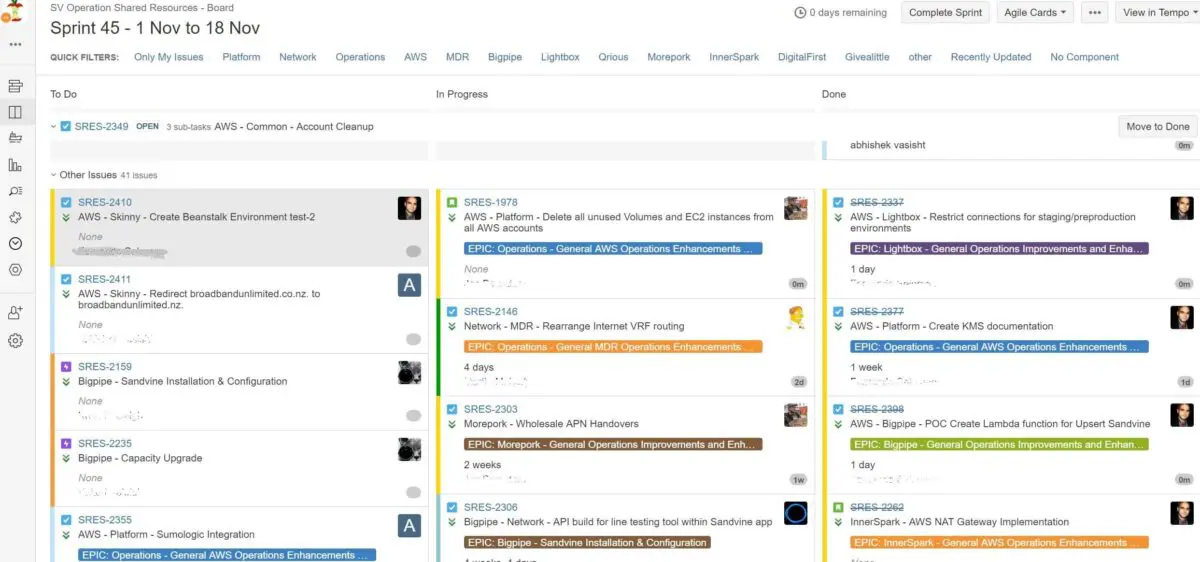
Task: Click the task checkbox icon on SRES-2411
Action: 66,279
